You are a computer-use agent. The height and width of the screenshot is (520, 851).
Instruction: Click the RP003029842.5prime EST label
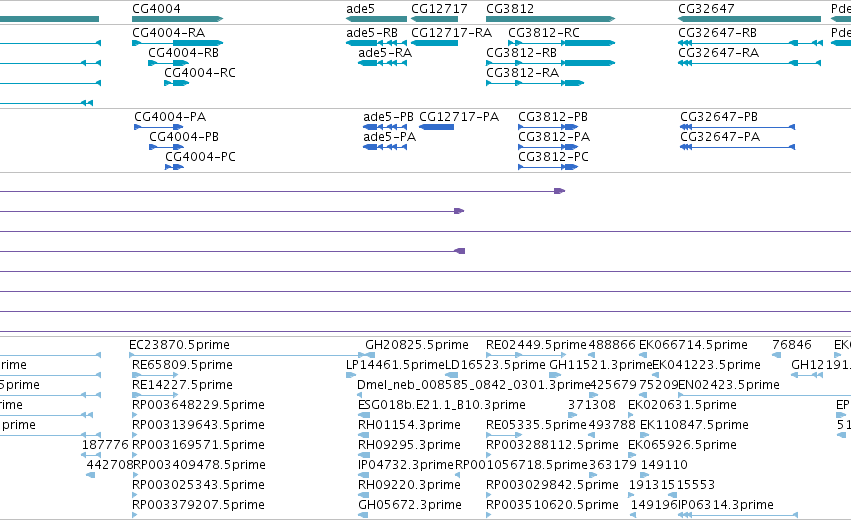552,485
